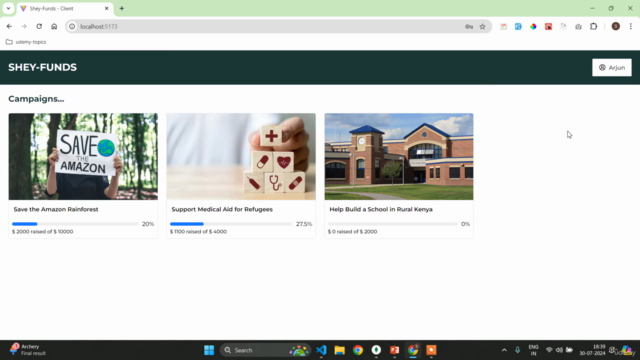Open the Chrome profile avatar
Viewport: 640px width, 360px height.
(616, 27)
